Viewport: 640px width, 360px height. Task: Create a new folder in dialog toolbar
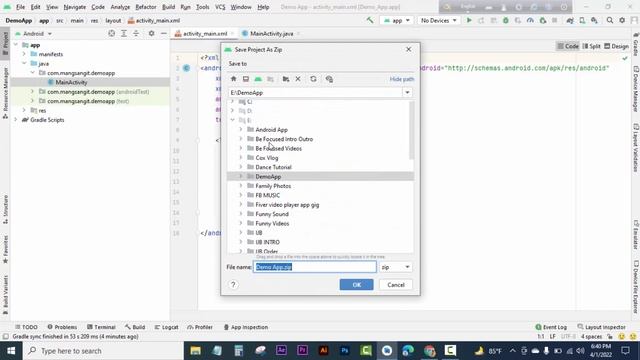click(286, 79)
